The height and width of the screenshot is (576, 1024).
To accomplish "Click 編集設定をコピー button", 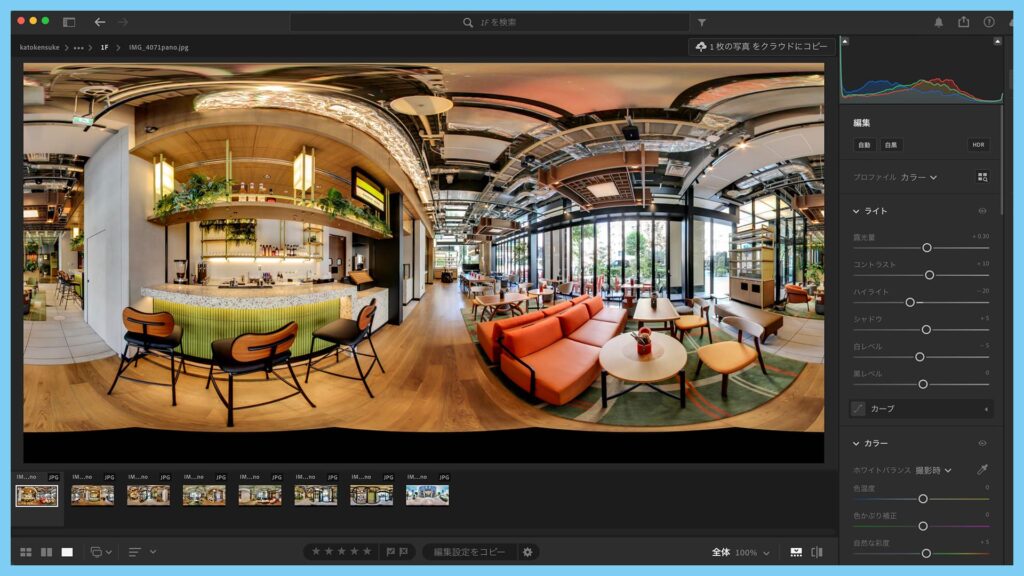I will 468,552.
